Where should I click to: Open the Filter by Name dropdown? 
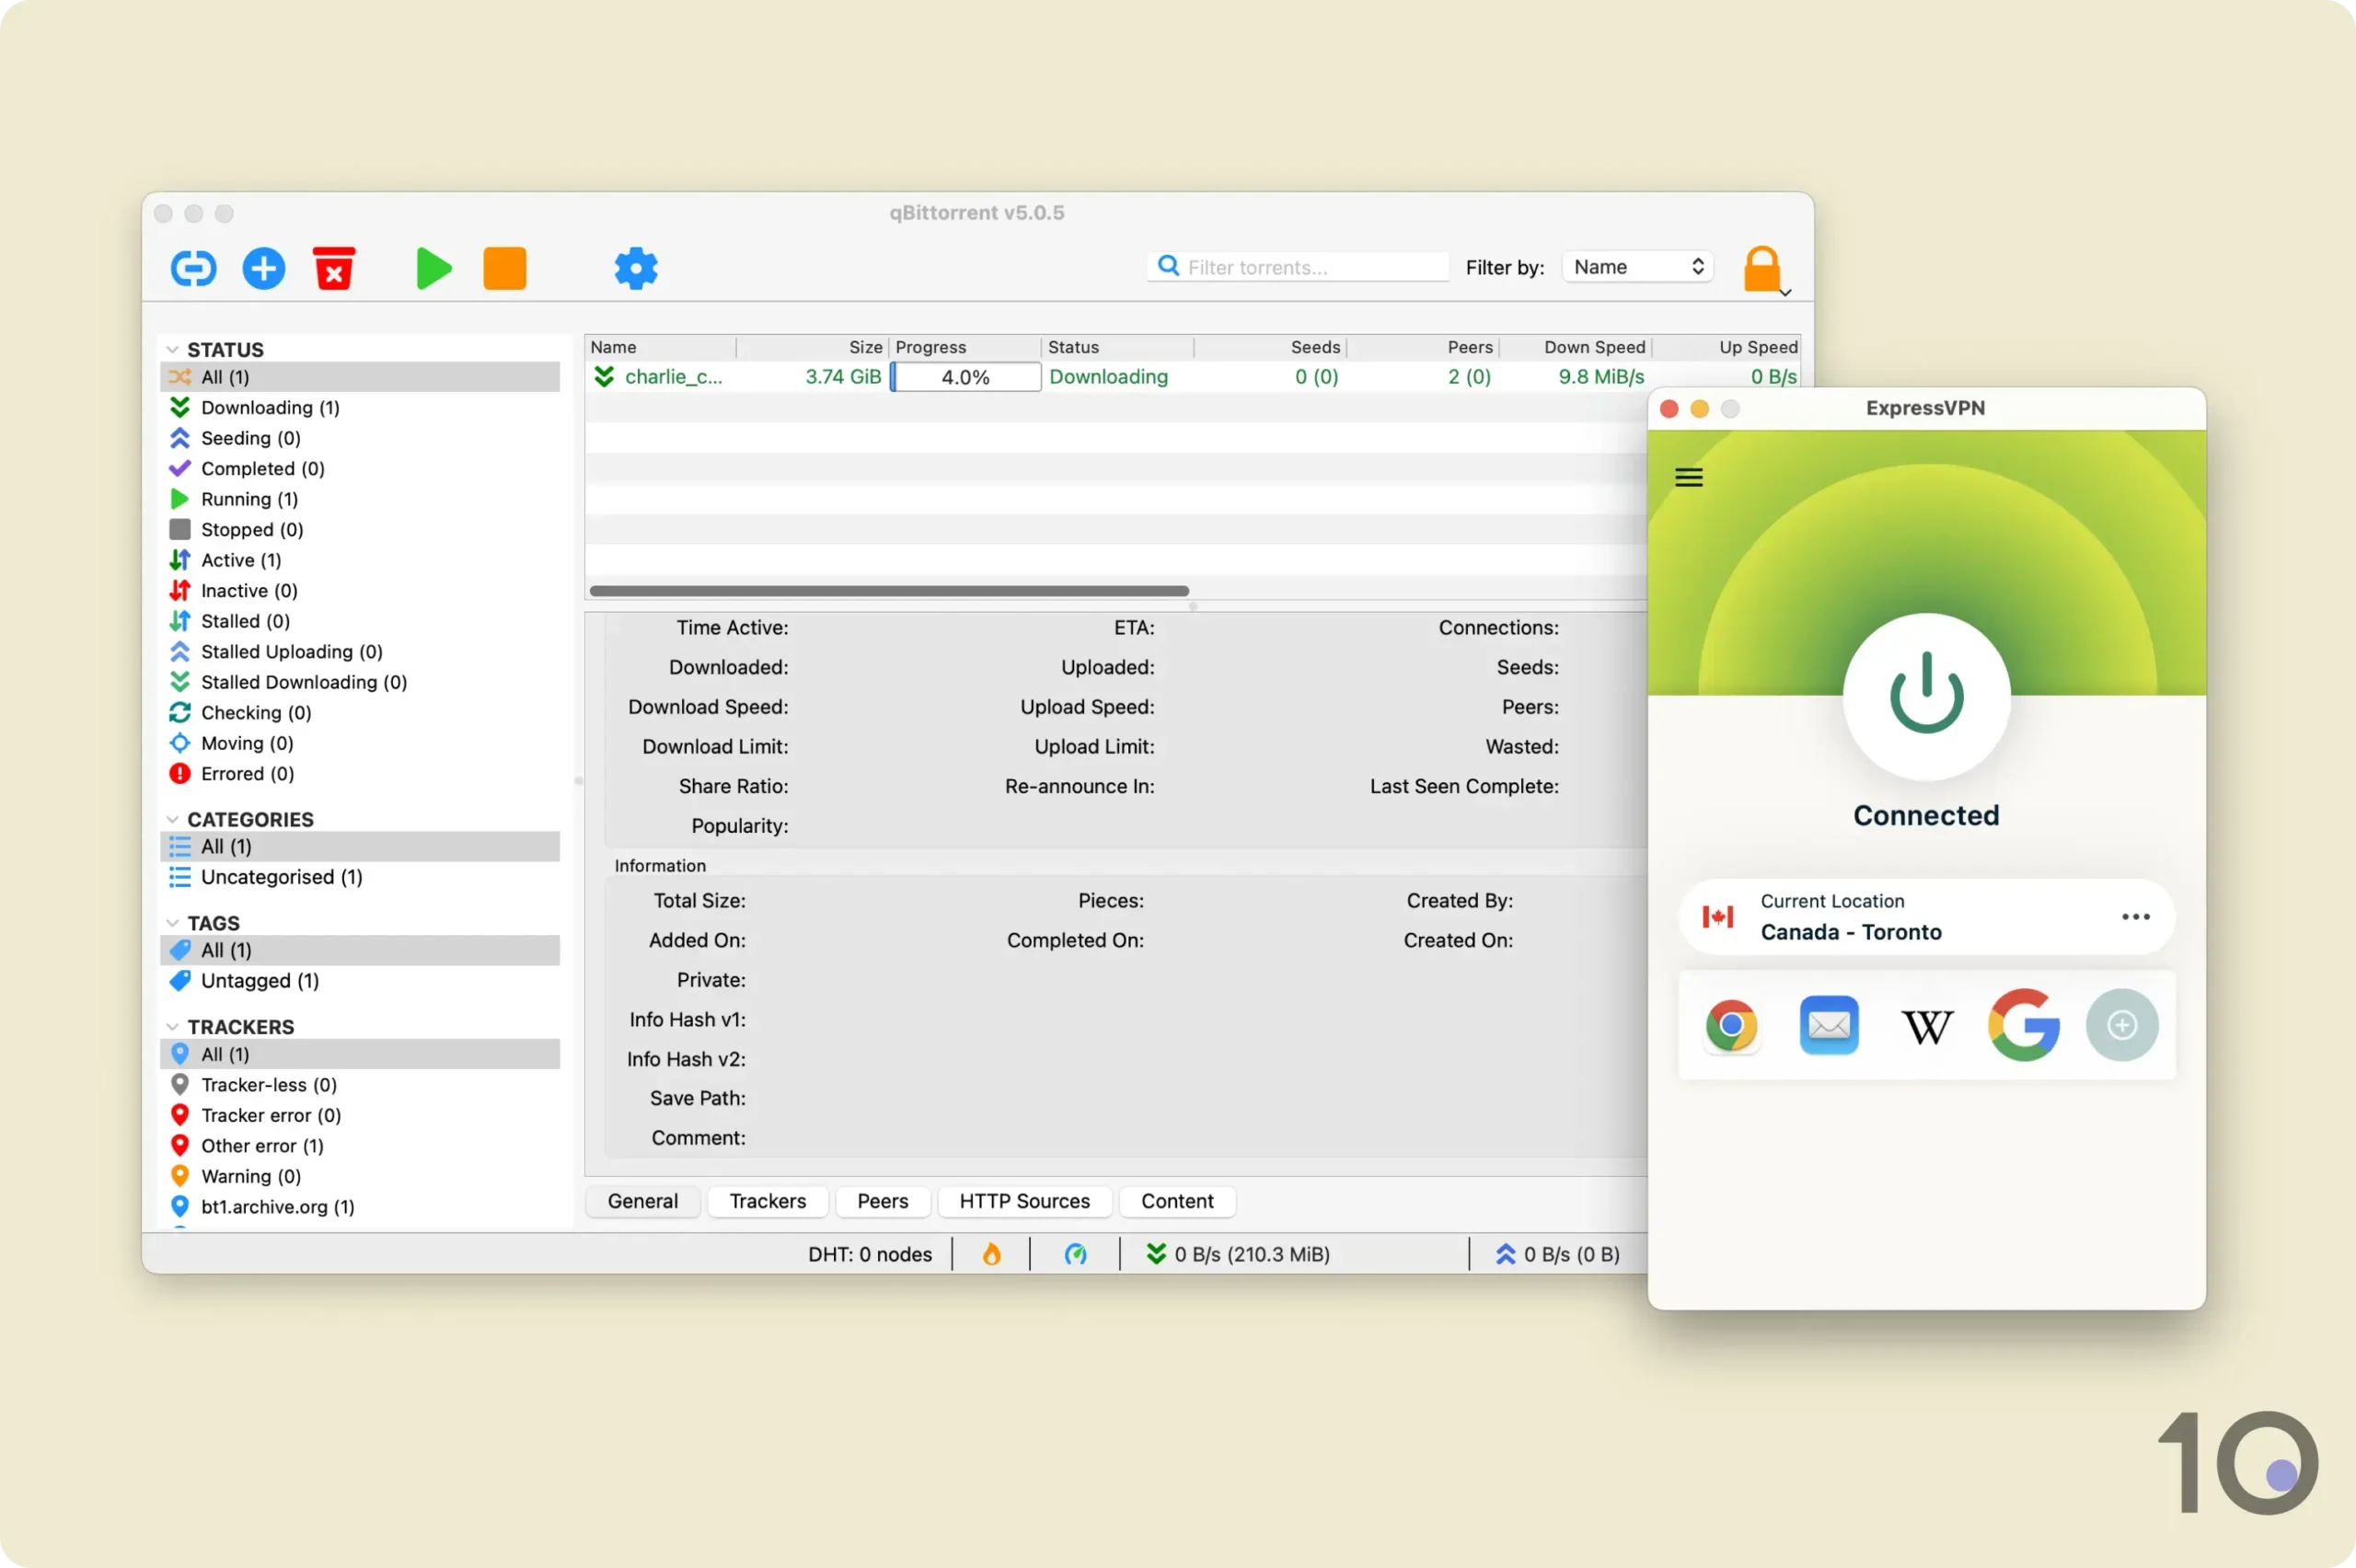coord(1636,266)
